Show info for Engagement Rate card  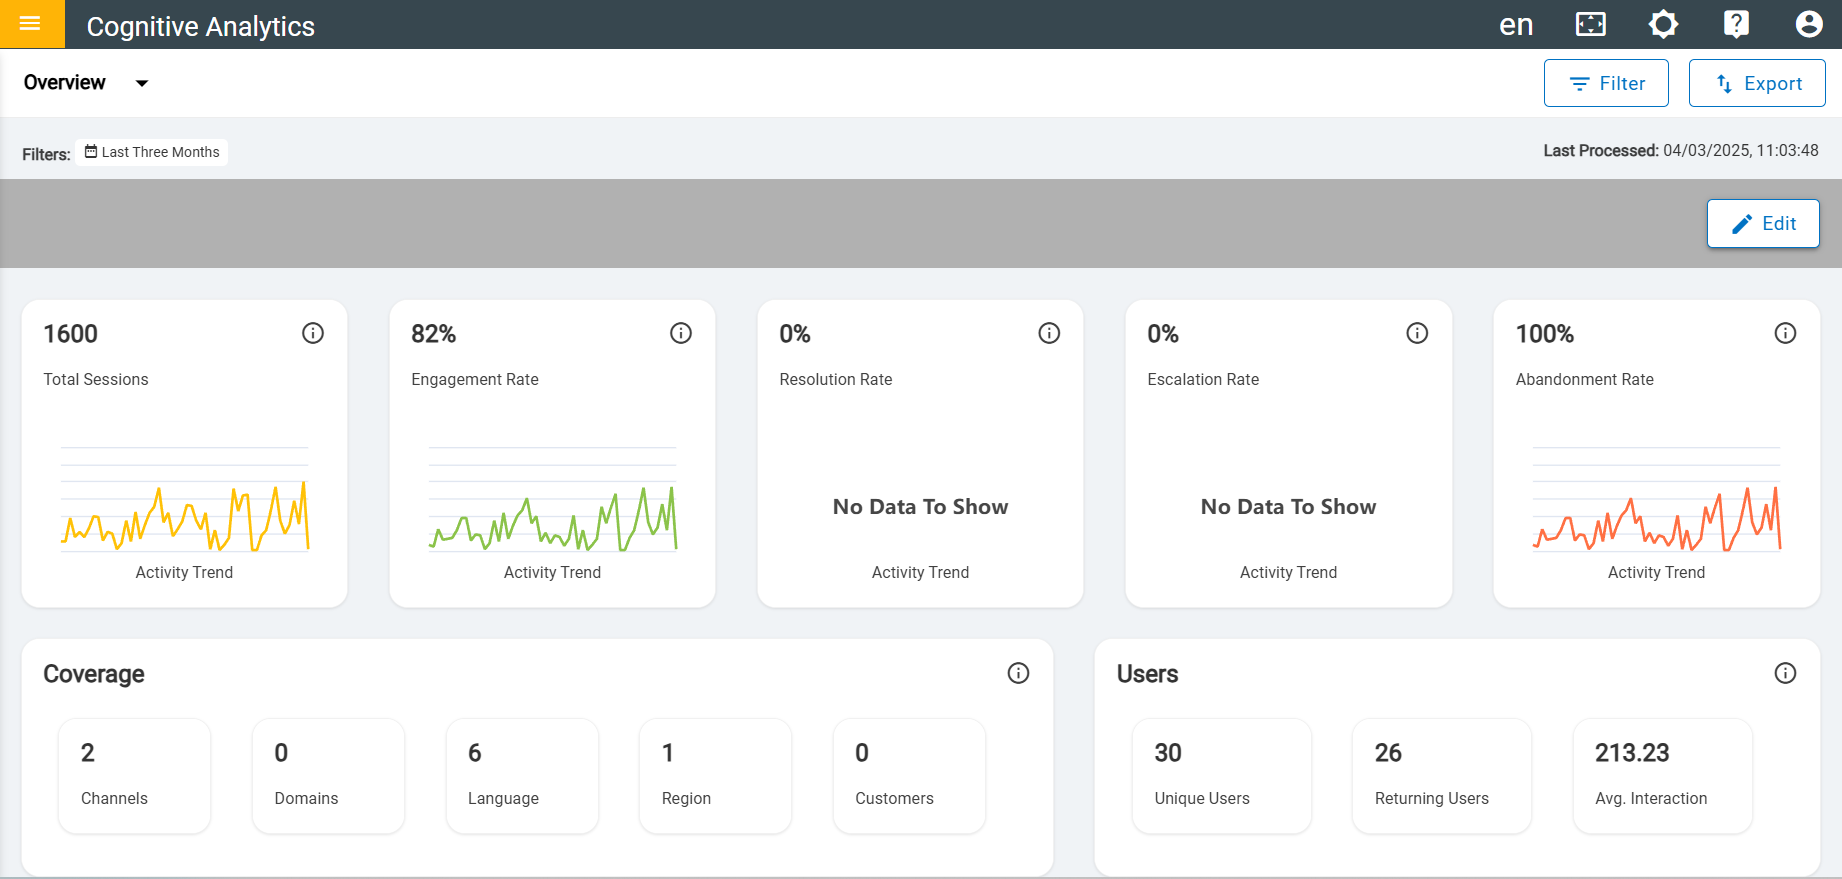[x=681, y=333]
